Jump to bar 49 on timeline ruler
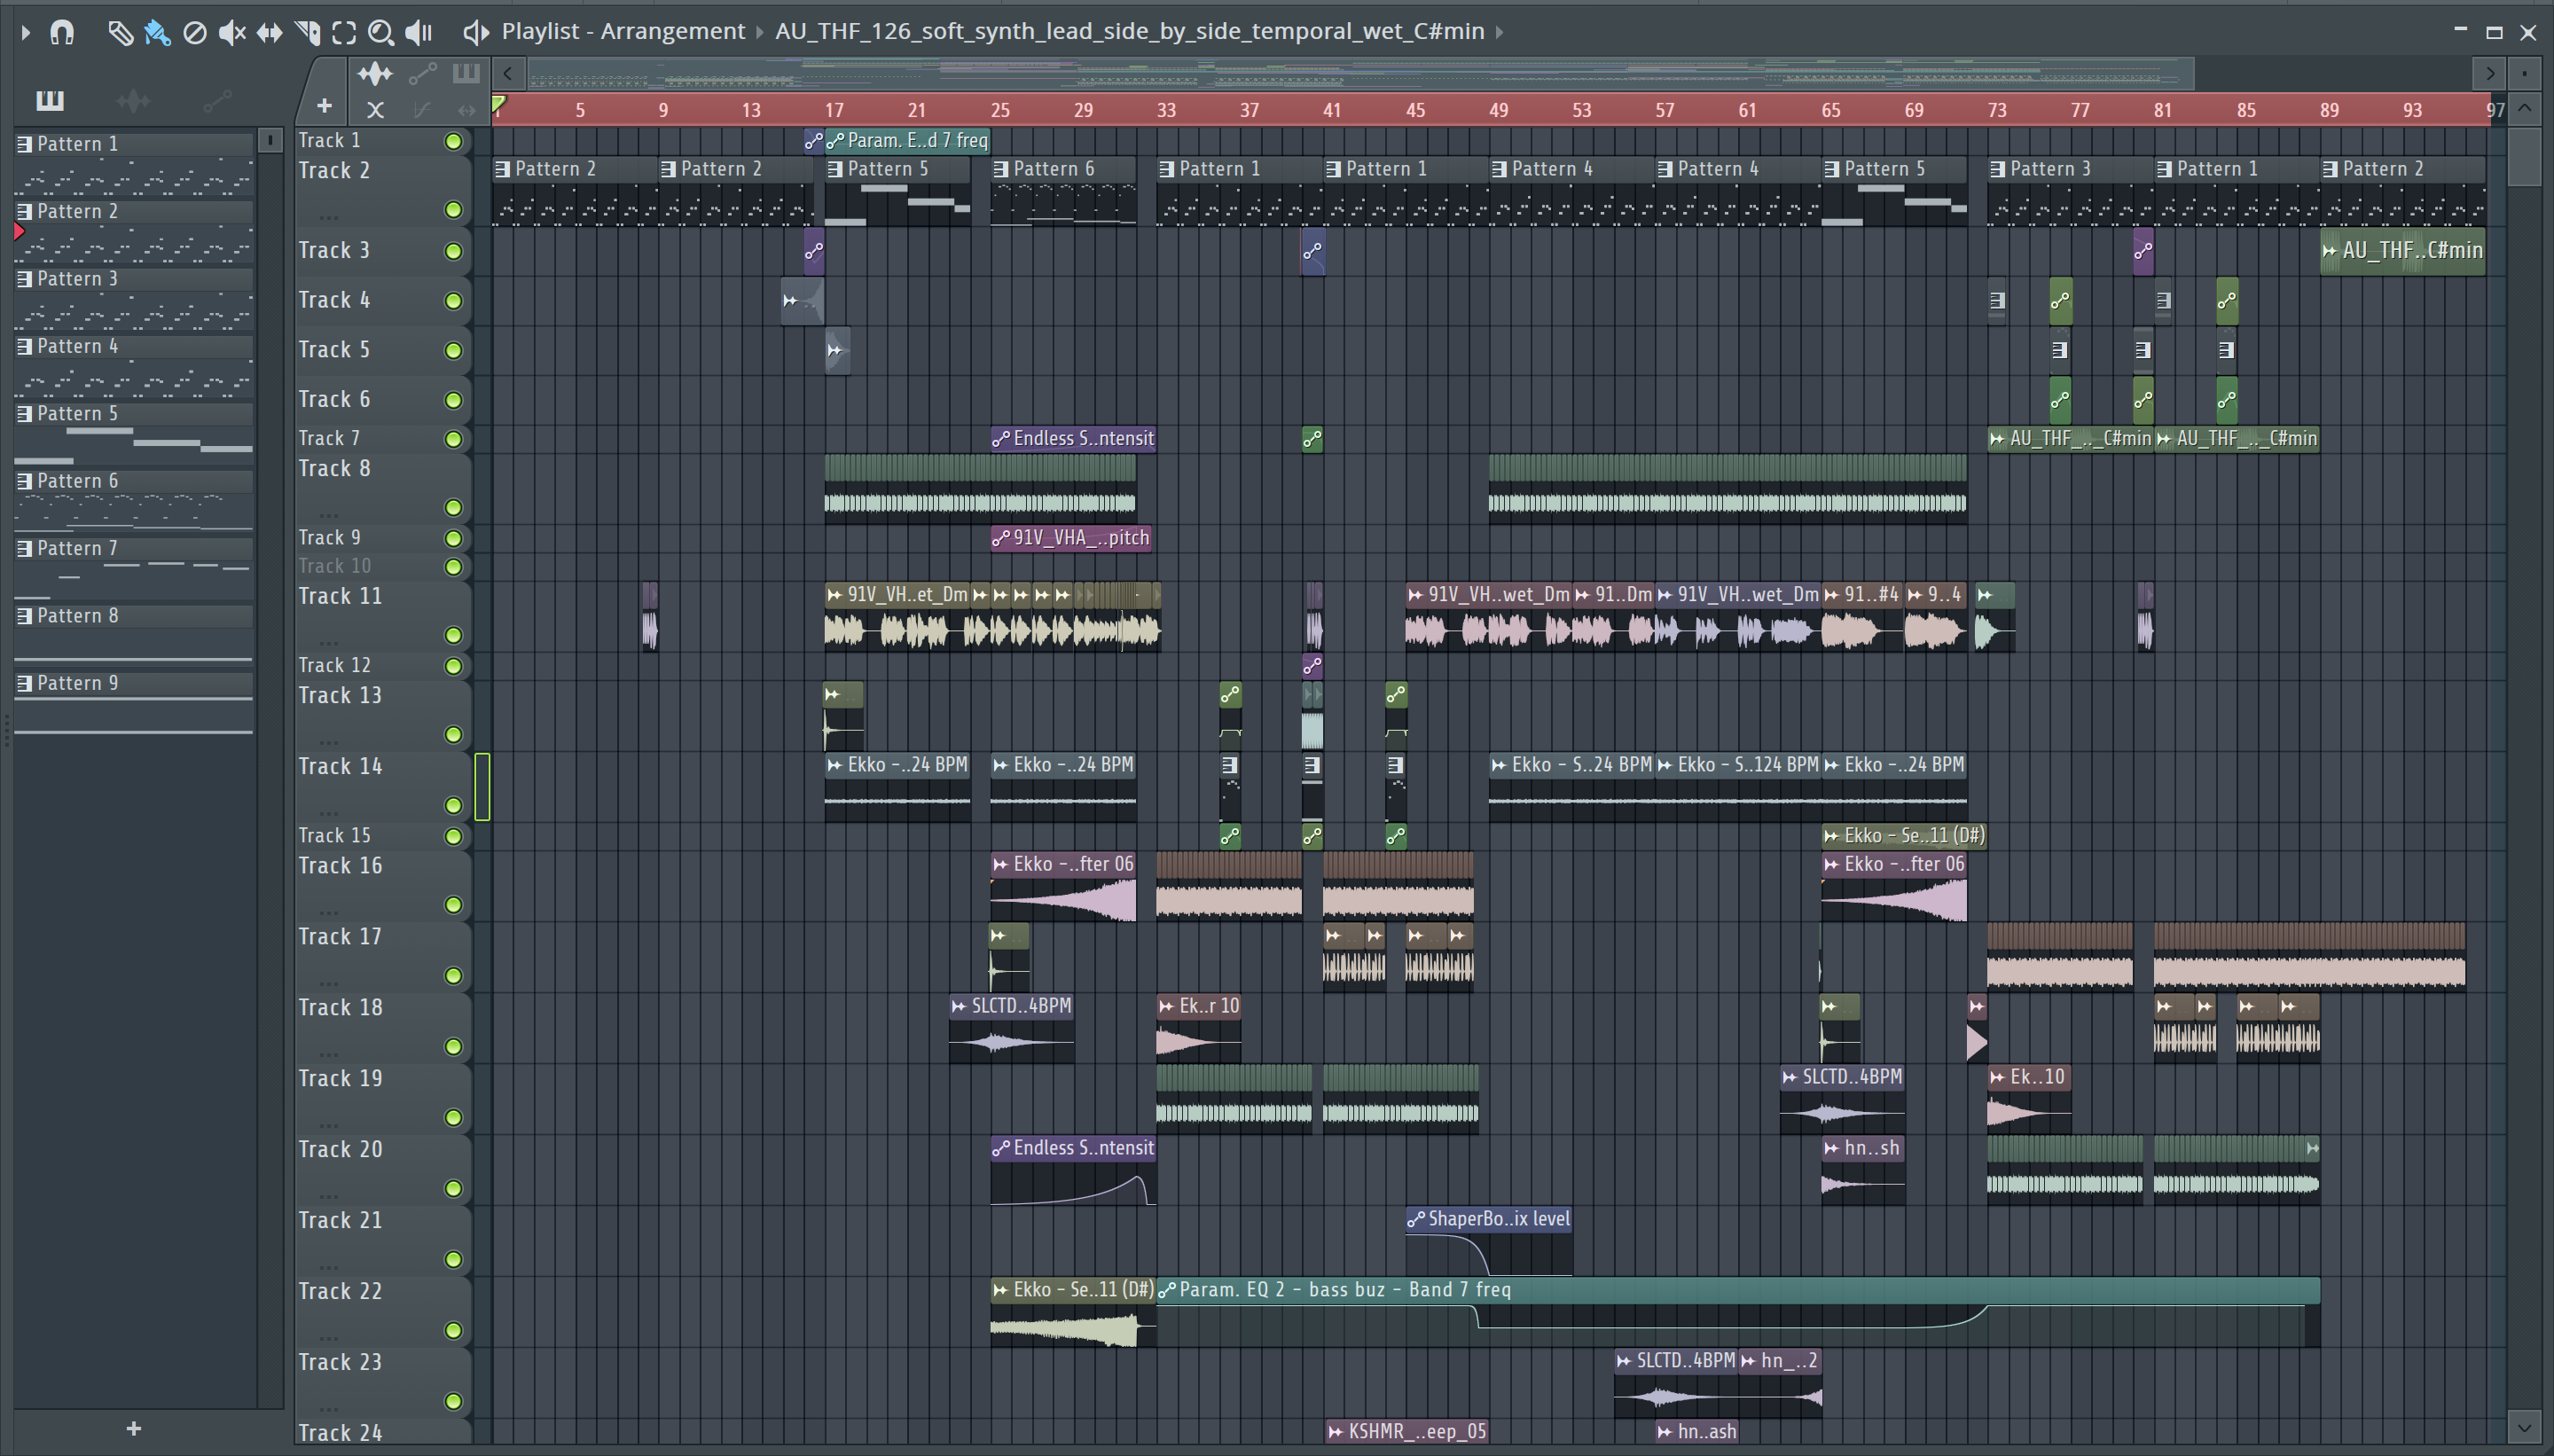Screen dimensions: 2554x1456 (x=1498, y=110)
